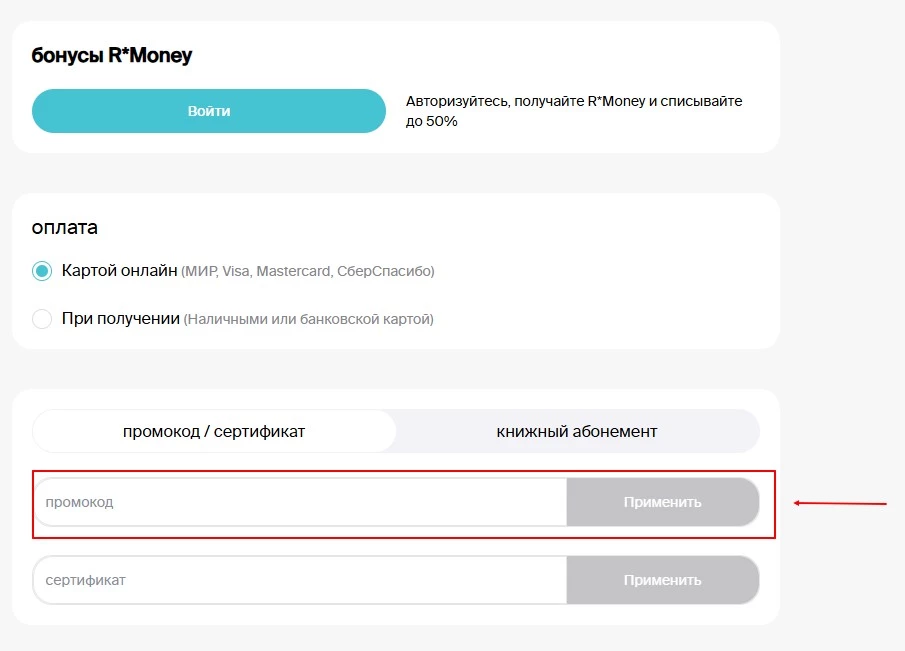Select the Картой онлайн radio button
The width and height of the screenshot is (905, 651).
pos(42,271)
